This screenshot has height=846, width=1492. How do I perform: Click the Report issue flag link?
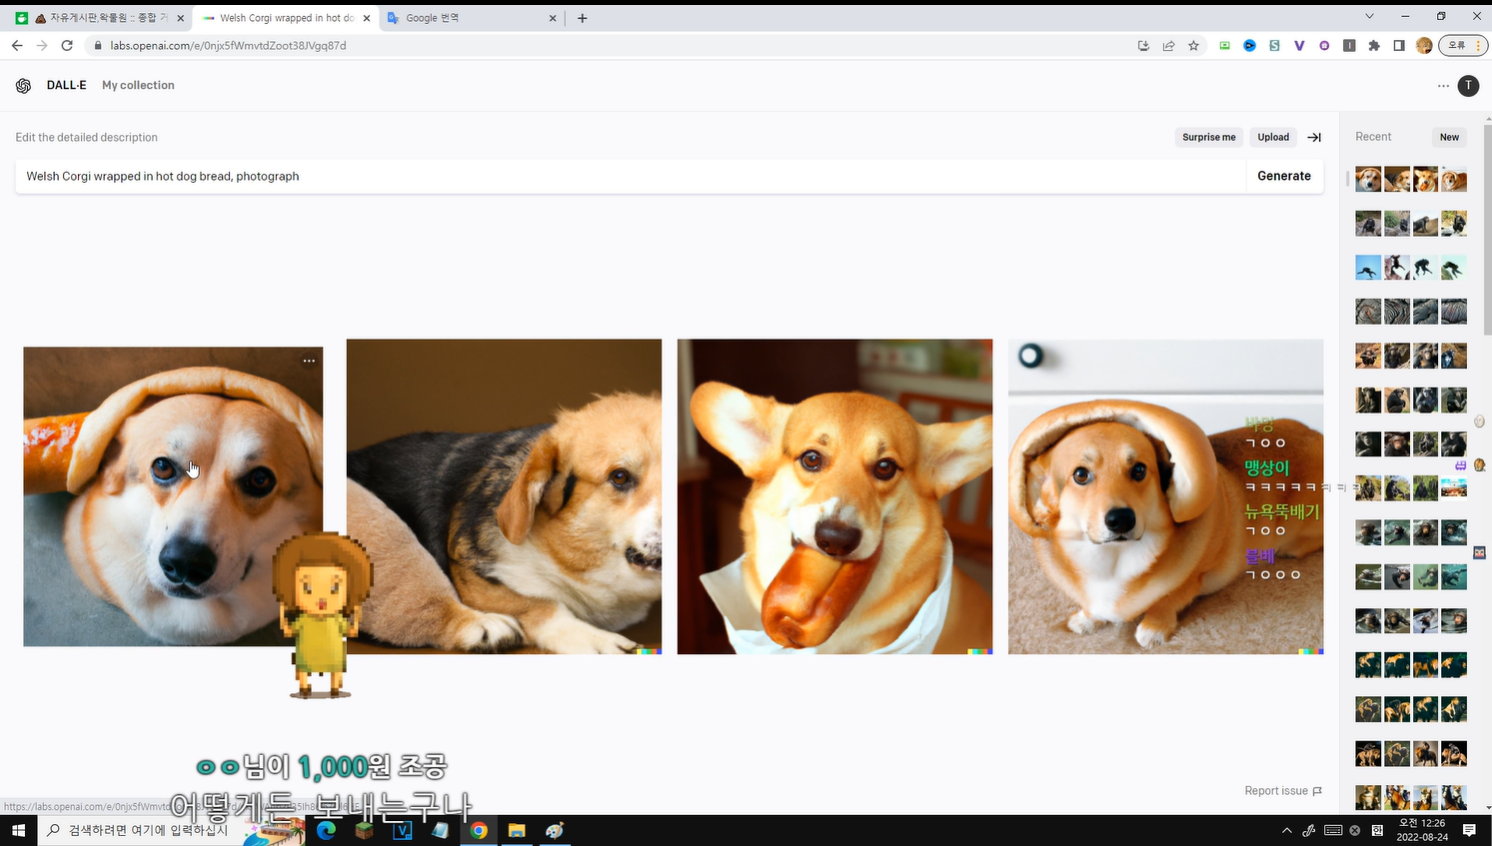1283,791
